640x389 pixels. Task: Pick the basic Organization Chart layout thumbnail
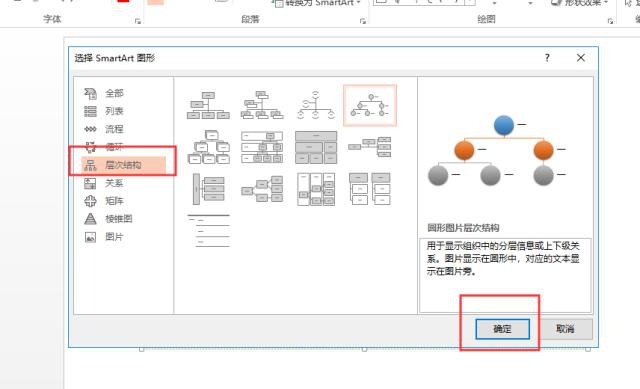pyautogui.click(x=208, y=106)
